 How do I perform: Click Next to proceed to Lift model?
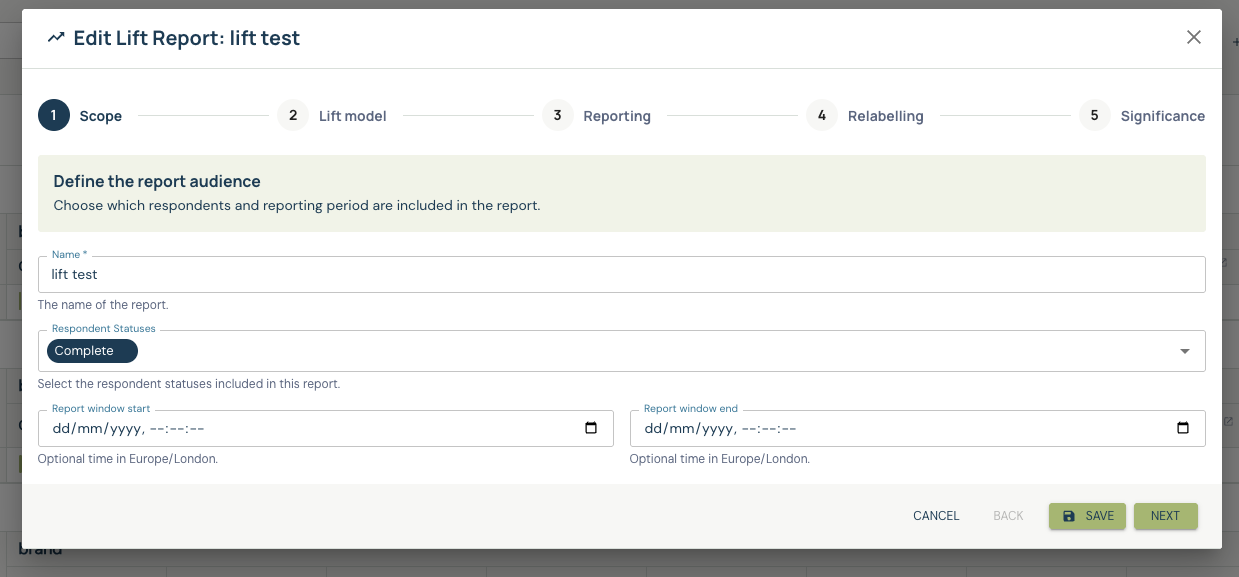tap(1165, 516)
